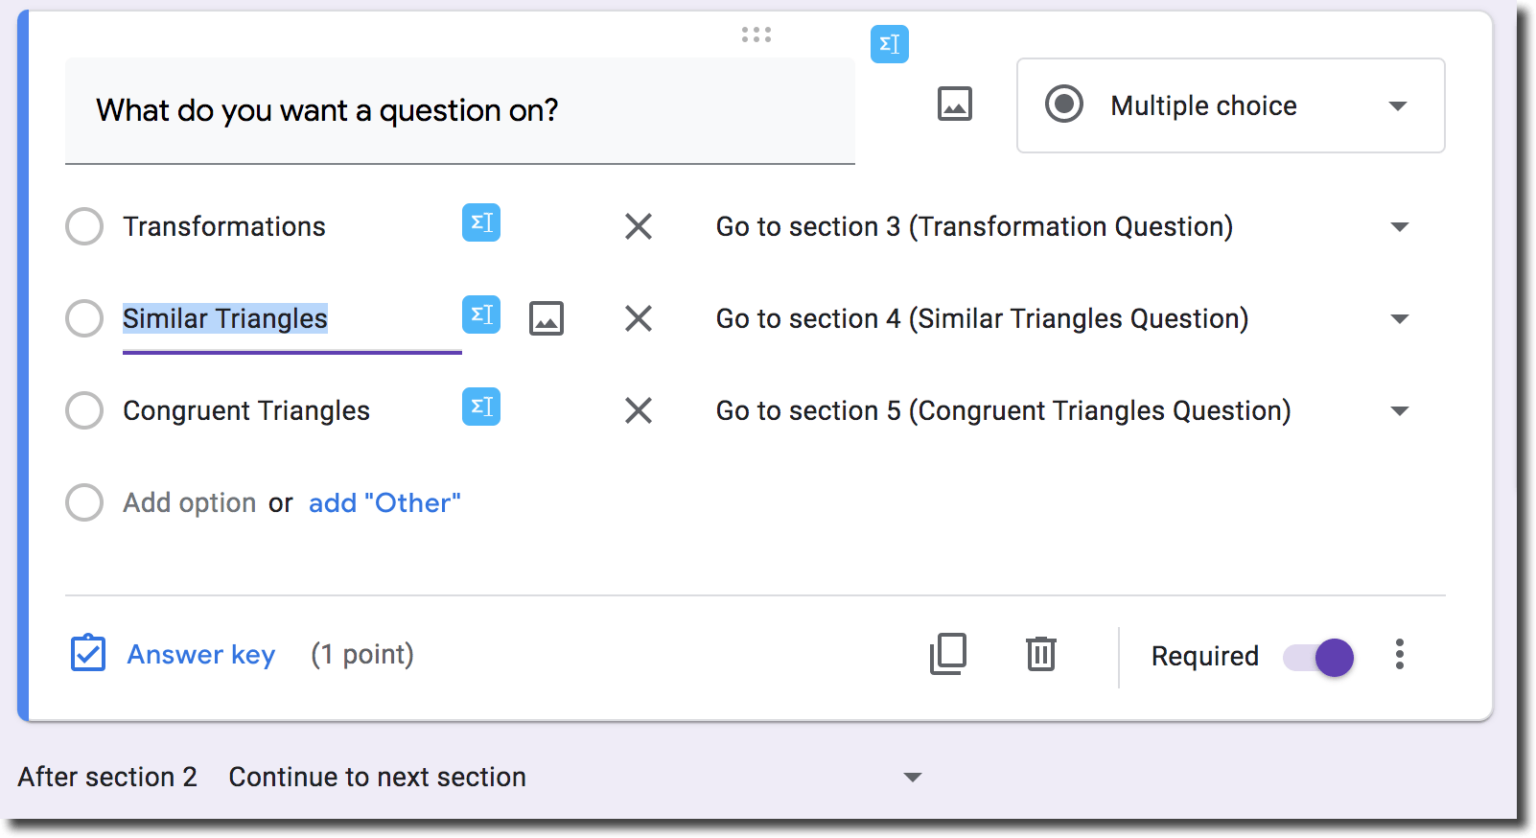This screenshot has width=1536, height=838.
Task: Open the Multiple choice question type dropdown
Action: coord(1230,105)
